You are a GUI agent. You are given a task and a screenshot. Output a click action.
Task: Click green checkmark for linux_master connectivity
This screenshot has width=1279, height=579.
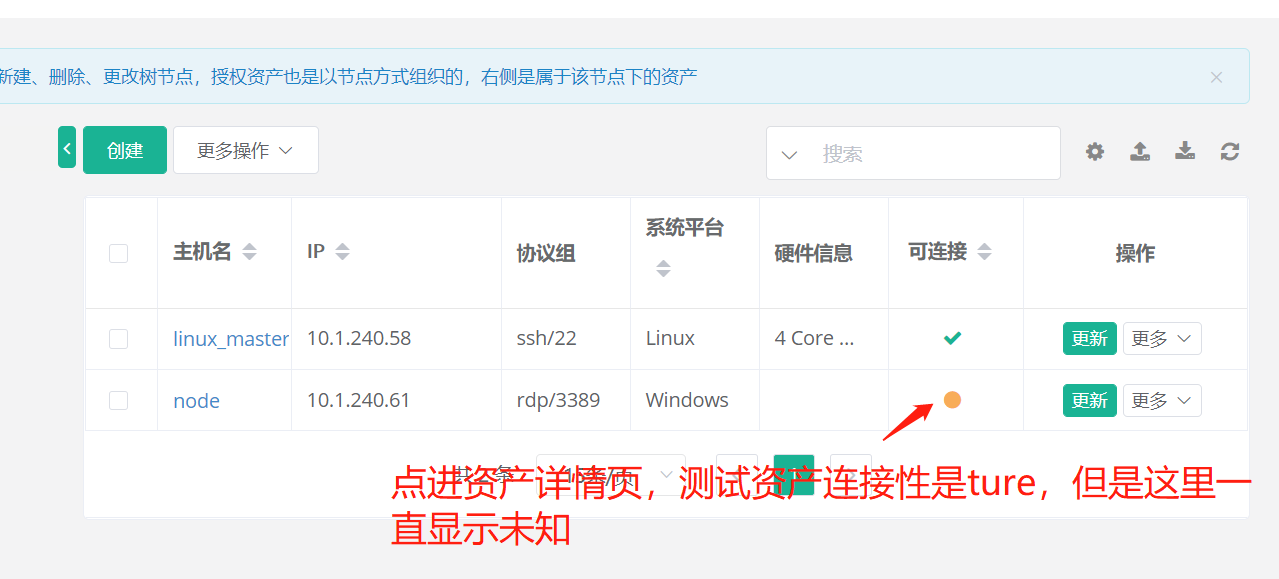[953, 338]
